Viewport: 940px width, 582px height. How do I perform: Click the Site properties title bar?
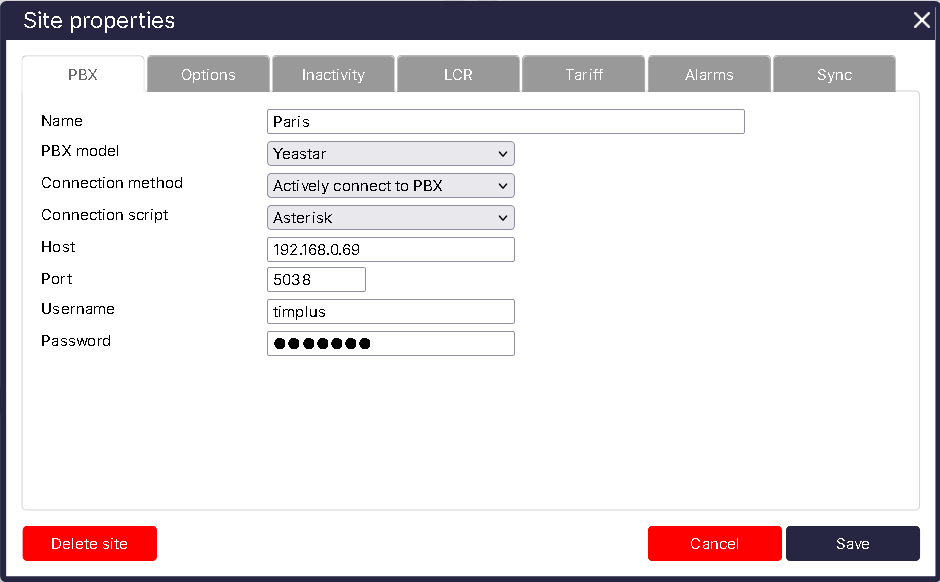400,20
